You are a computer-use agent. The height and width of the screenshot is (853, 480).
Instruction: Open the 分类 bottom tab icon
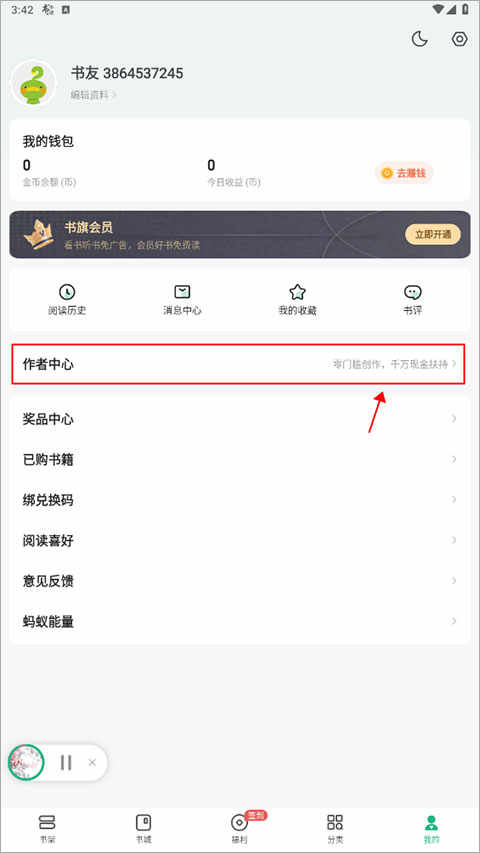(x=335, y=821)
